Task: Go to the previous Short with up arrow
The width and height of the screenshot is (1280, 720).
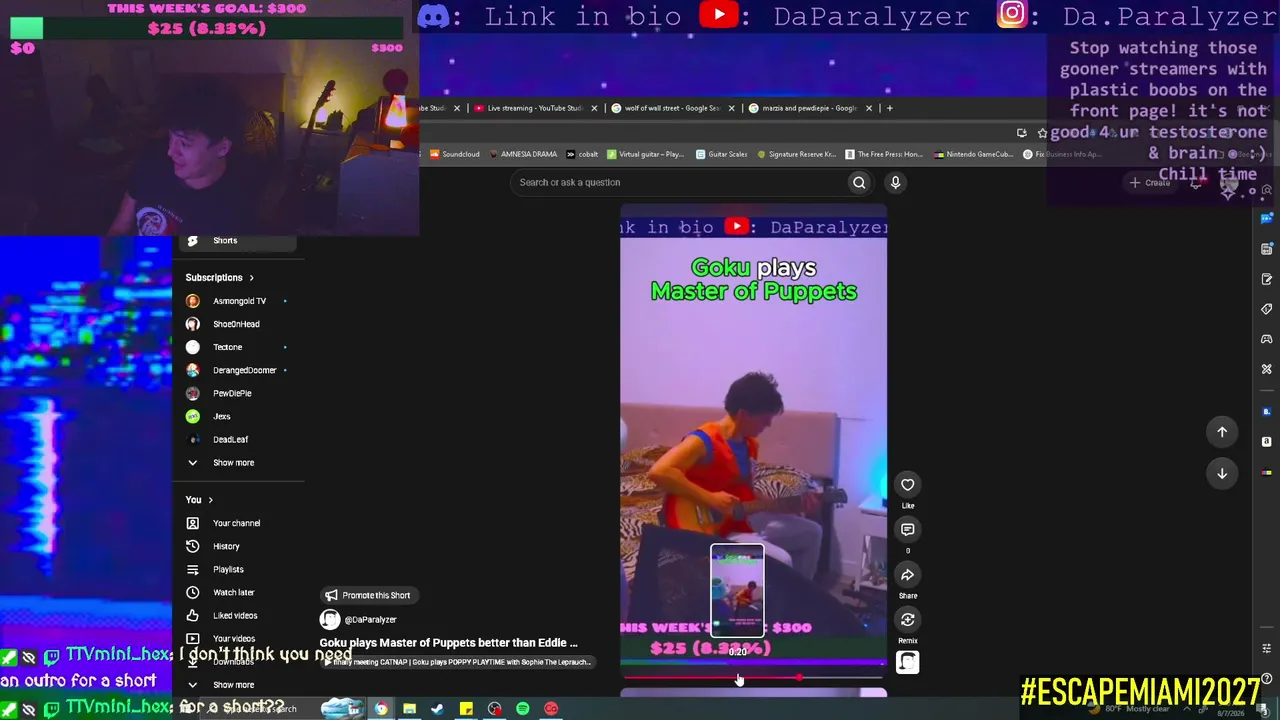Action: pos(1222,432)
